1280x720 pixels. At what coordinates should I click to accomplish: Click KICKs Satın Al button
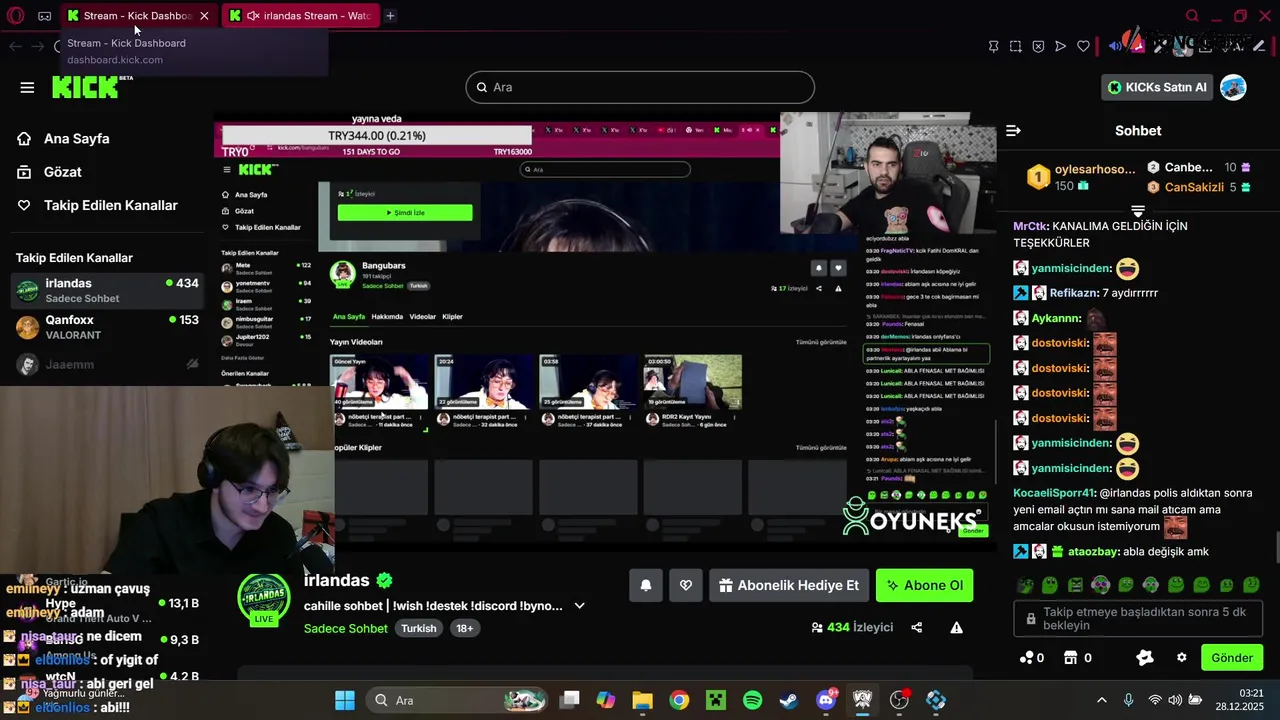click(x=1158, y=87)
